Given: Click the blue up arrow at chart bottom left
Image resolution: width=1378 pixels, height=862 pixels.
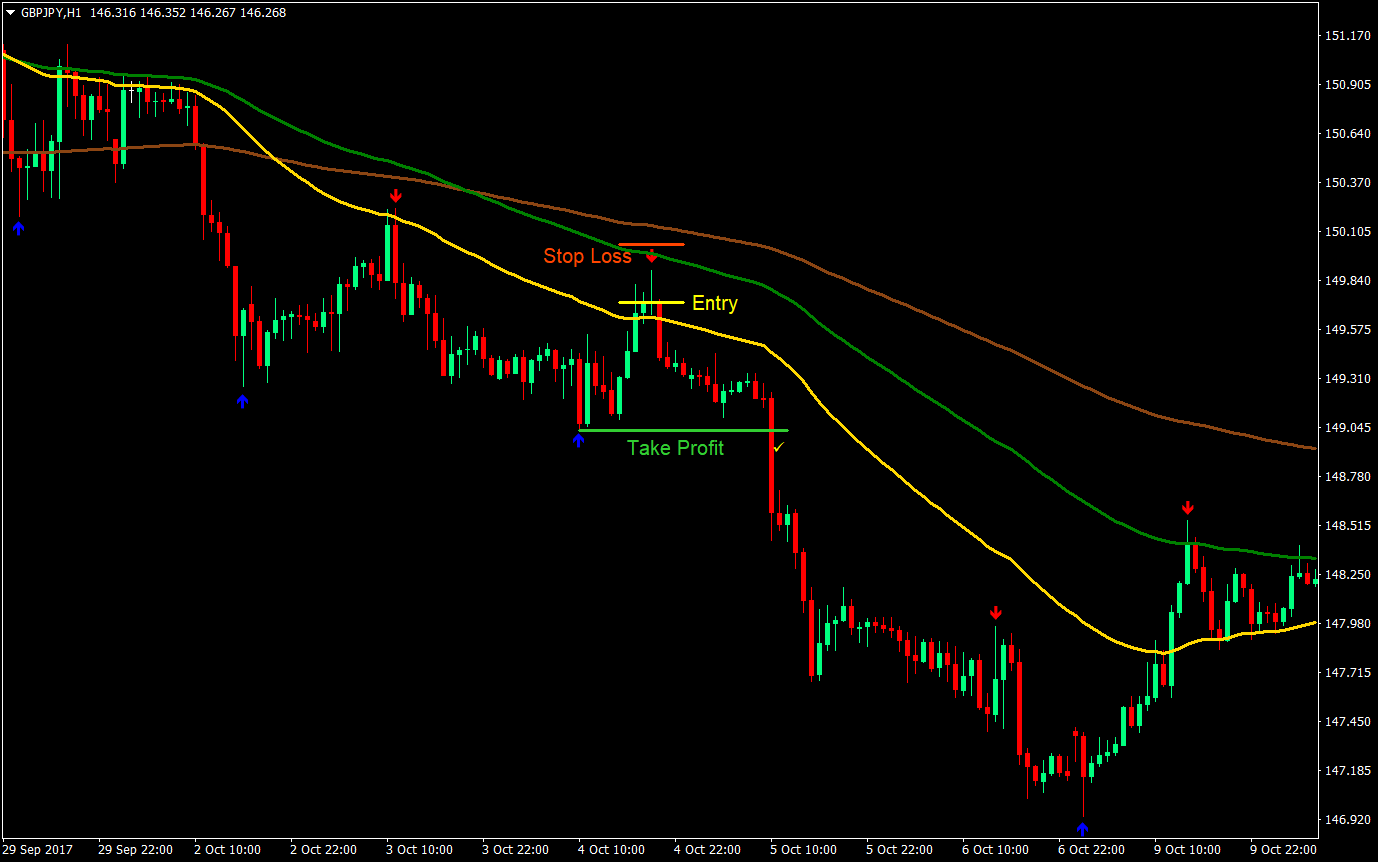Looking at the screenshot, I should (19, 228).
